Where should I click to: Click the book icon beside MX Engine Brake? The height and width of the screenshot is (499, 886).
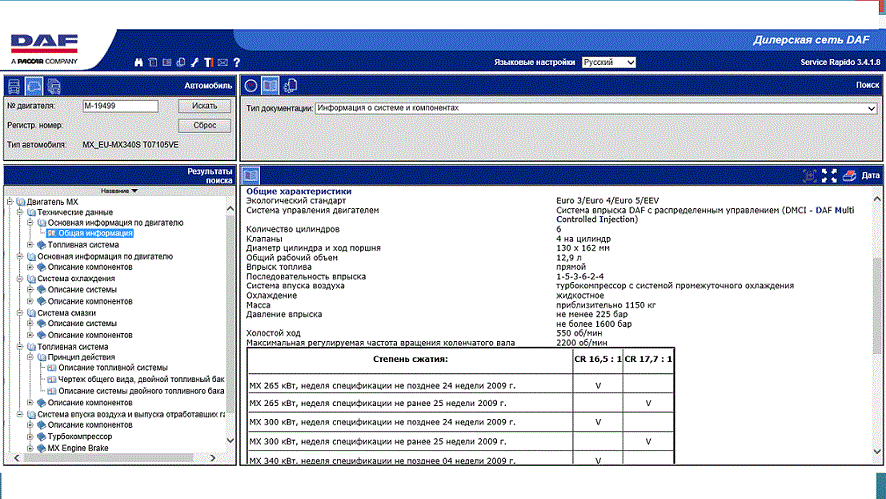click(41, 448)
